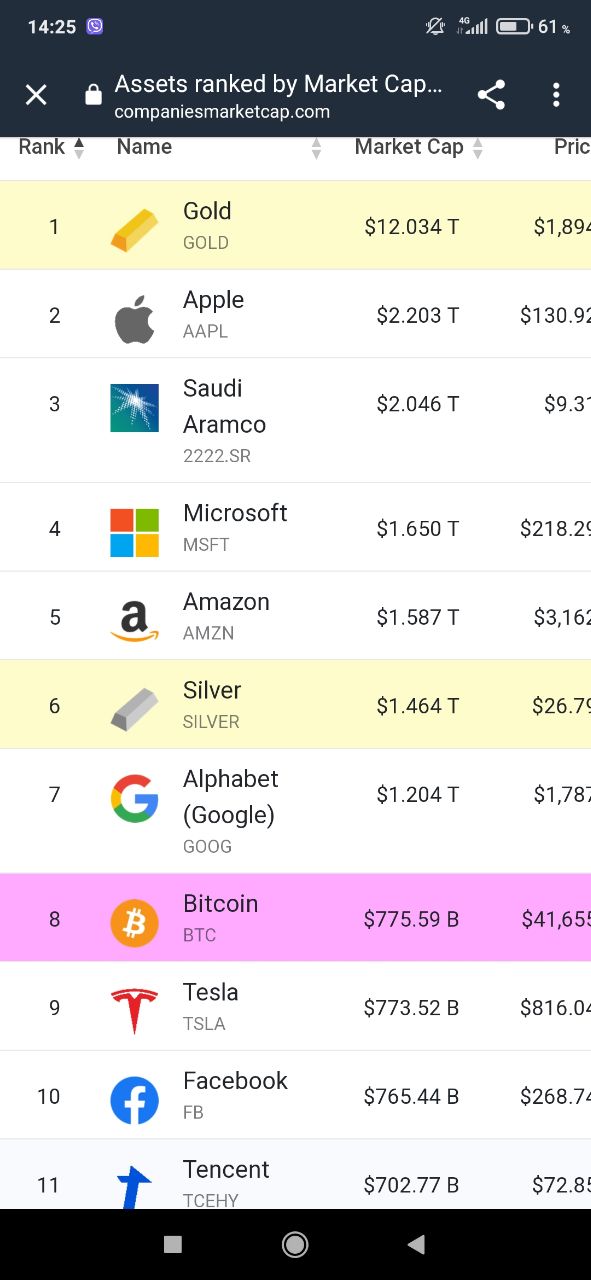Viewport: 591px width, 1280px height.
Task: Tap the Android home button
Action: point(295,1244)
